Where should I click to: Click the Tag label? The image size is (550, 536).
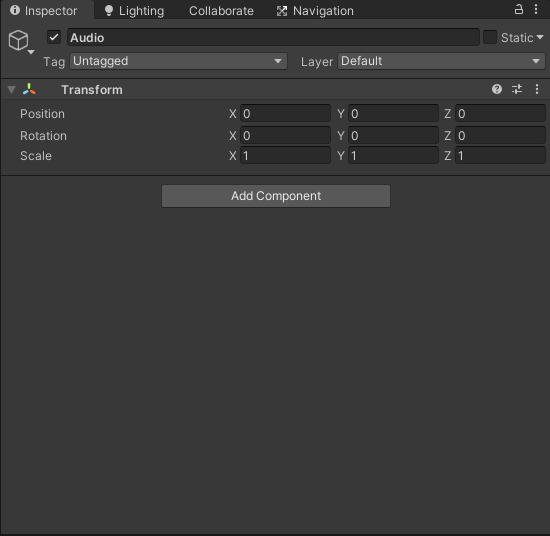54,62
